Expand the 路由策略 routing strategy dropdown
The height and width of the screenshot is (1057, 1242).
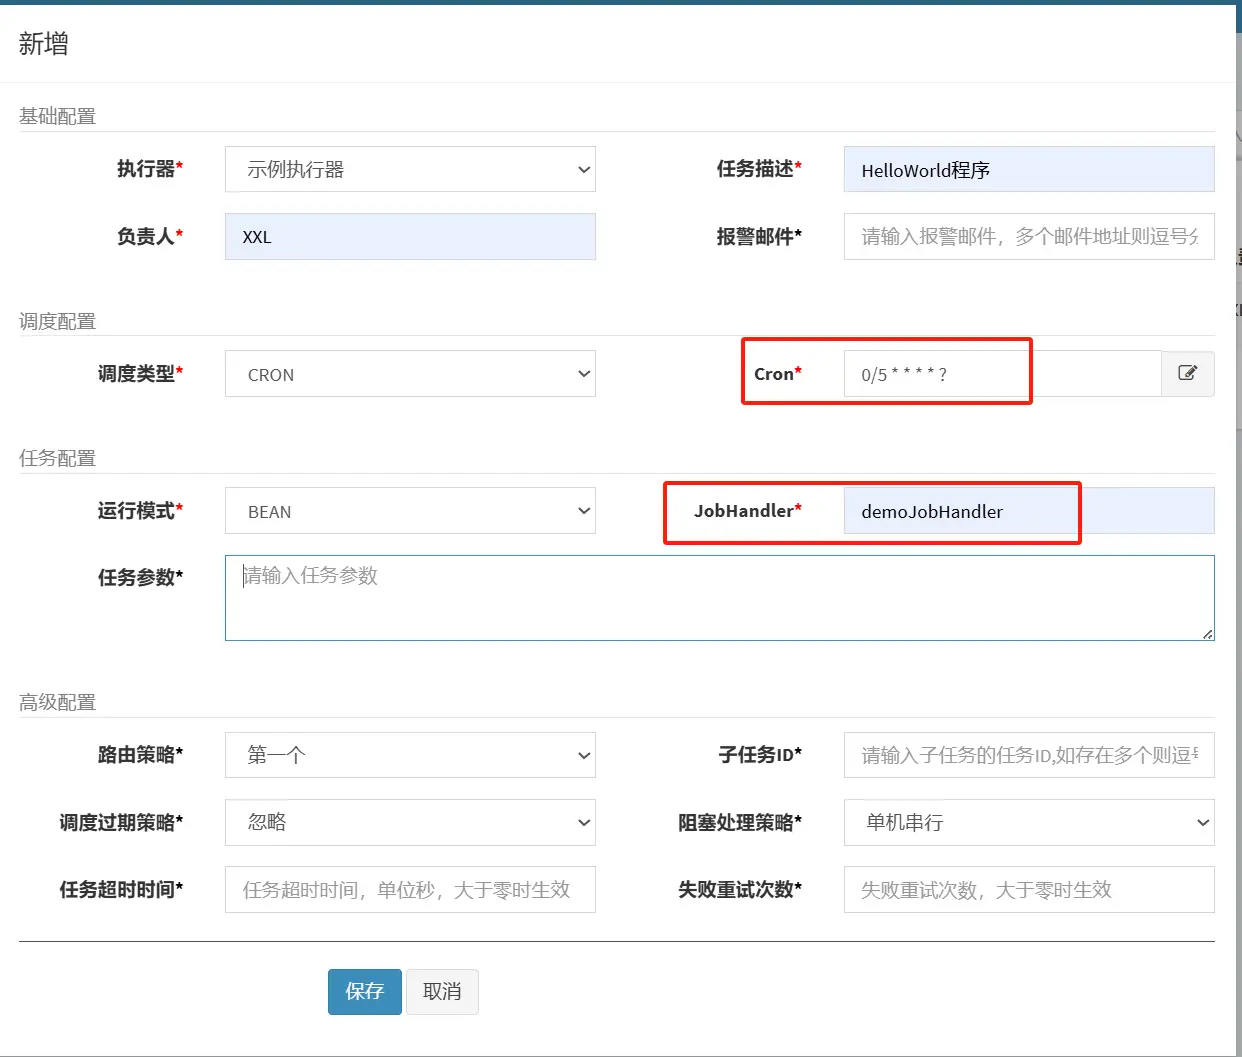(410, 755)
